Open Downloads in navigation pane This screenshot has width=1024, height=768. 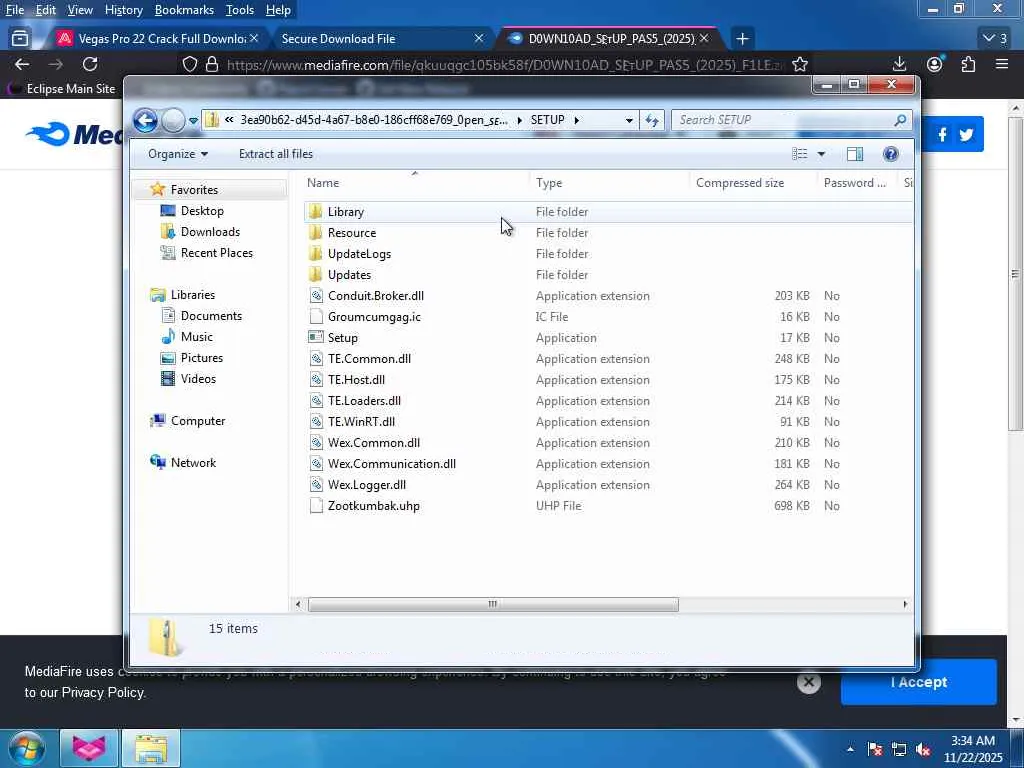pos(210,232)
